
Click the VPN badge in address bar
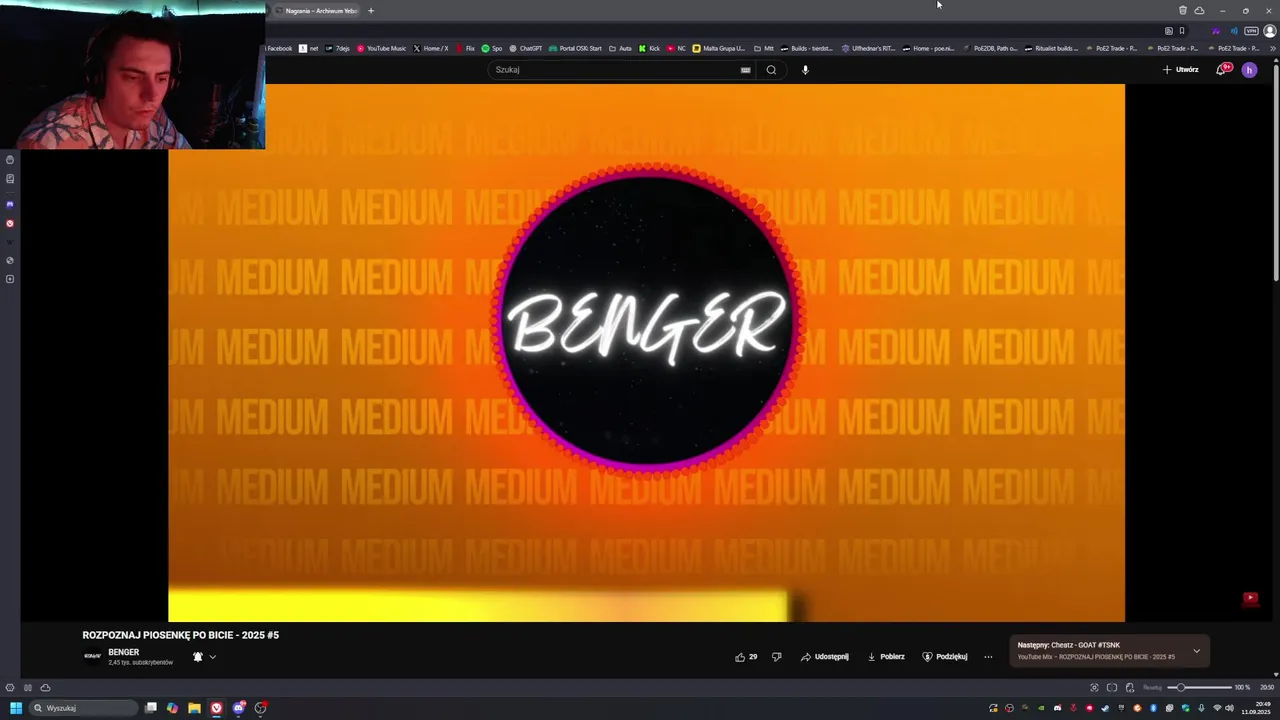[x=1251, y=31]
